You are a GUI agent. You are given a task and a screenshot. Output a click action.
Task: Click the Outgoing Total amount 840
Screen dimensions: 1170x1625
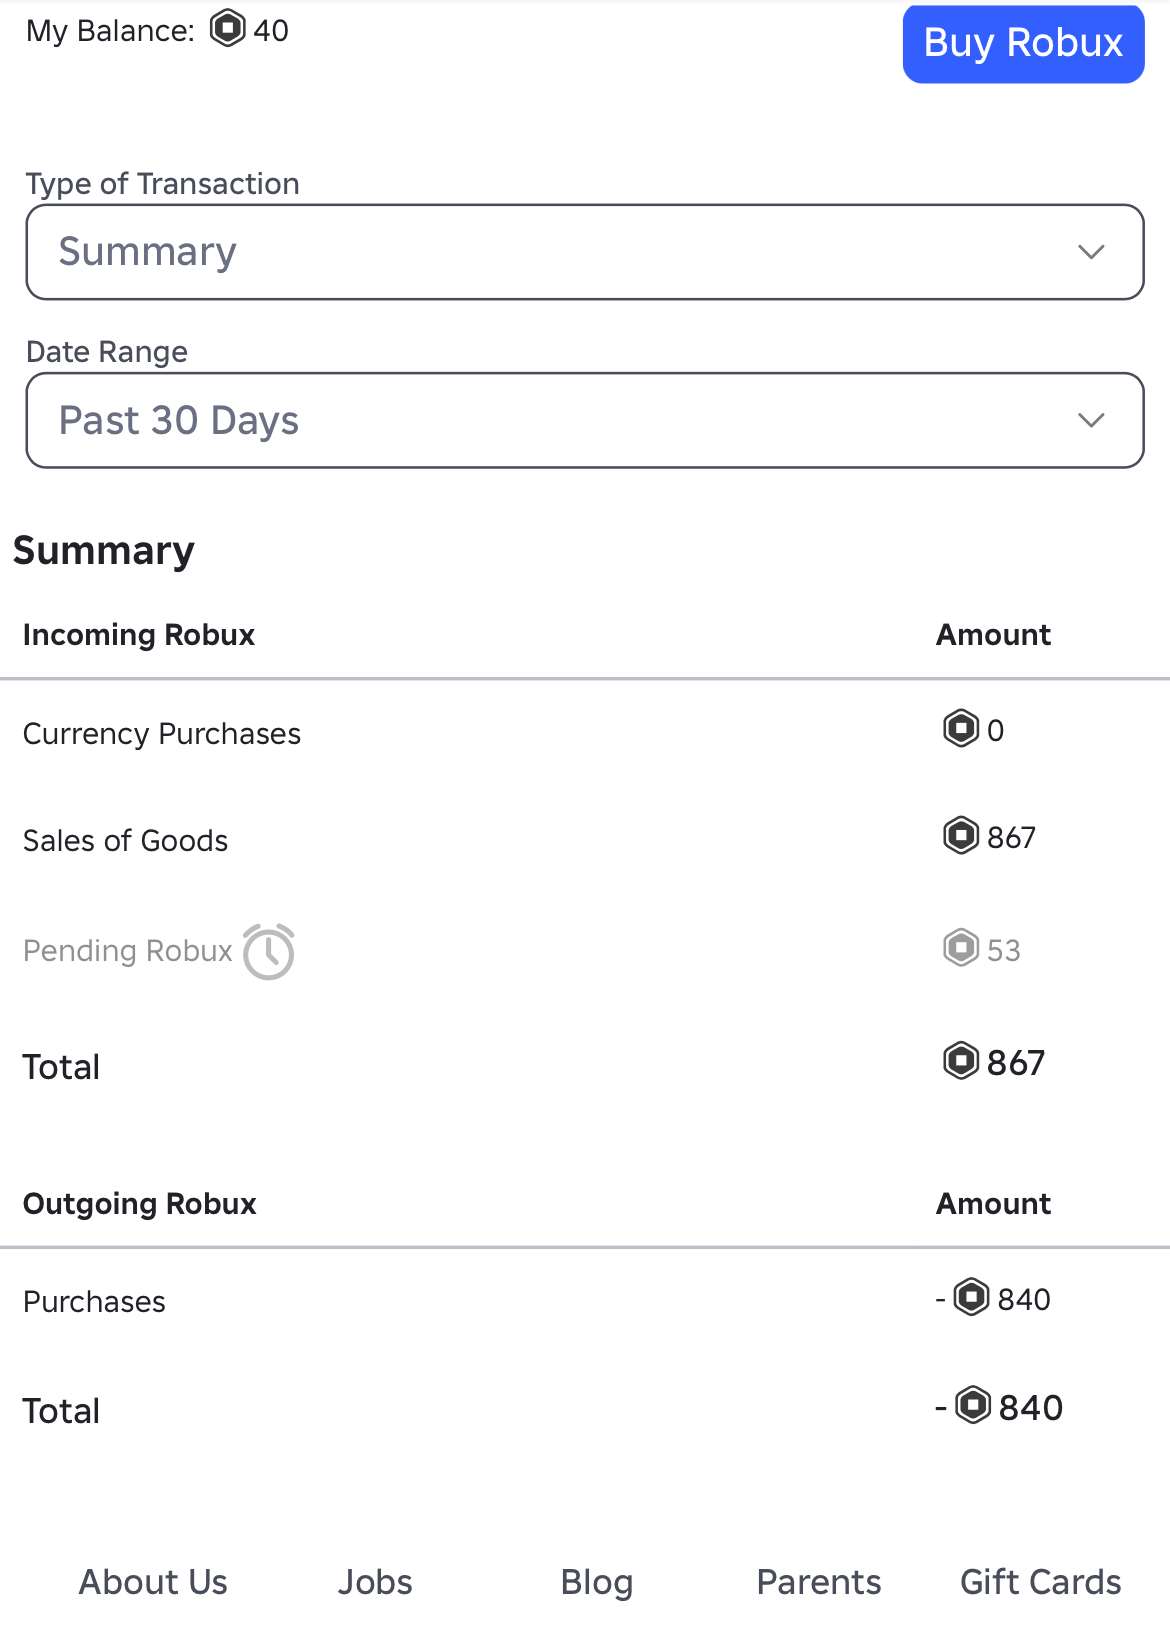(1031, 1407)
